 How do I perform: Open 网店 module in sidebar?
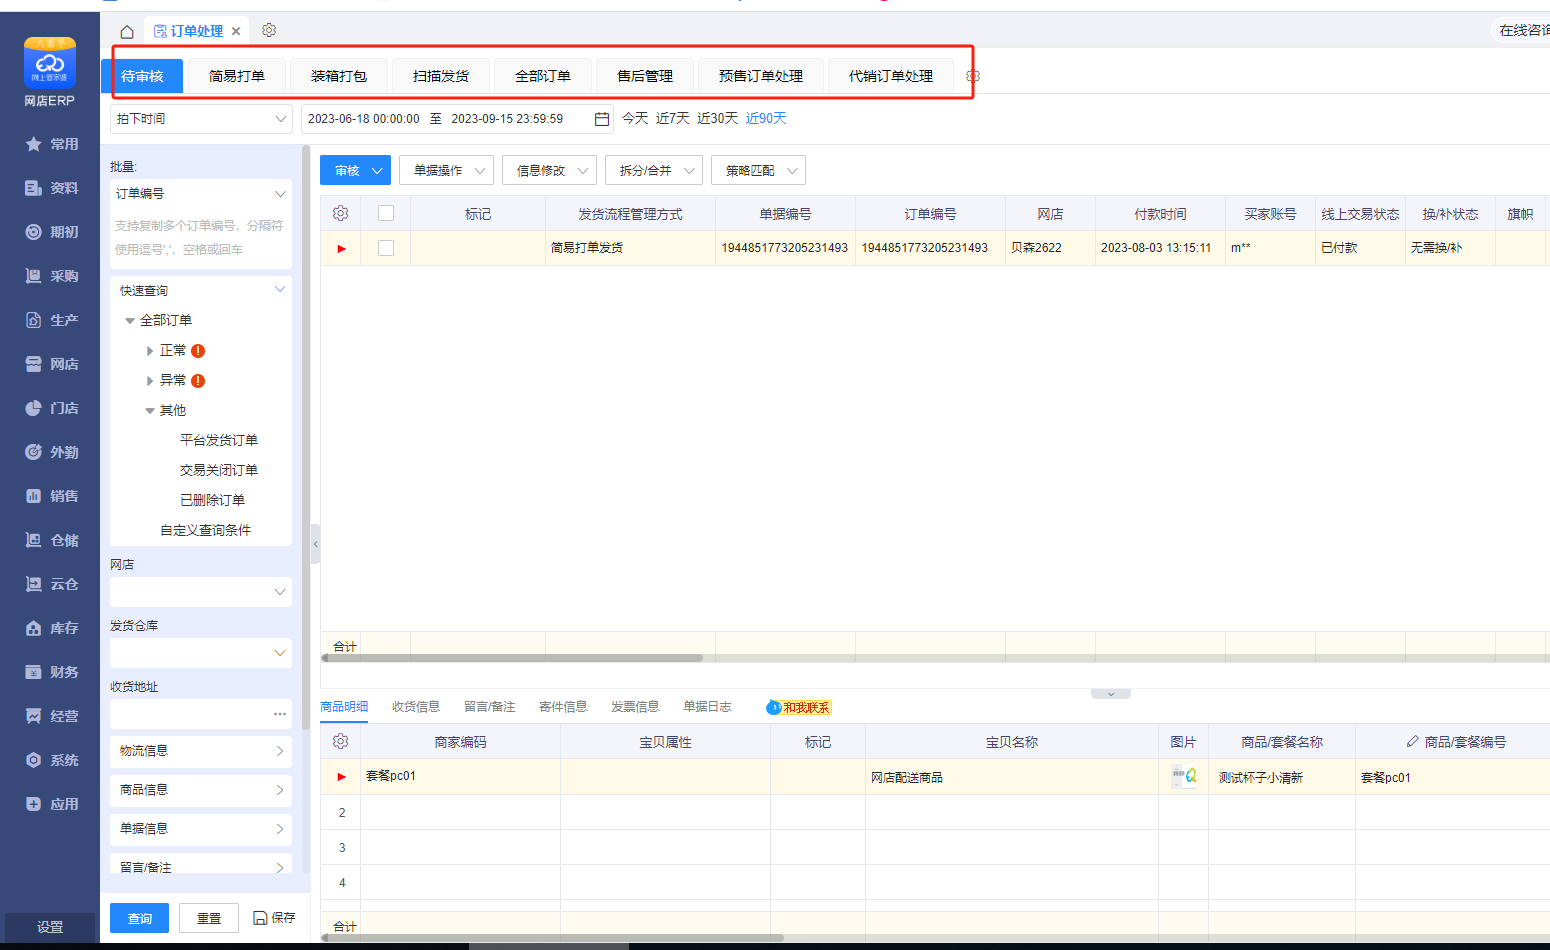point(51,364)
